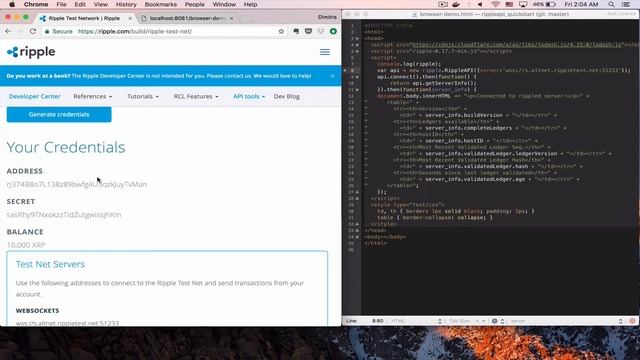Expand the RCL Features dropdown
This screenshot has width=640, height=360.
196,96
